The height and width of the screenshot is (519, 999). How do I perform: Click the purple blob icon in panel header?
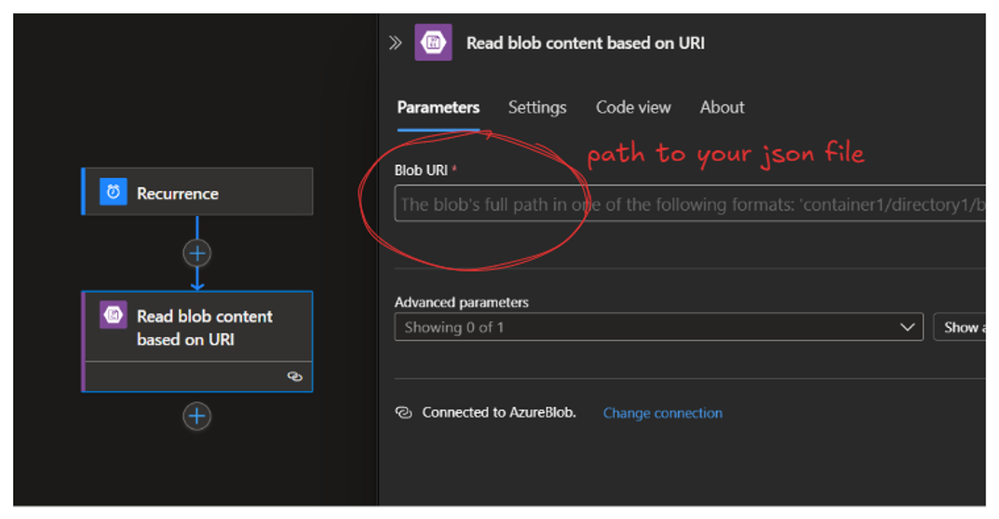click(x=433, y=43)
